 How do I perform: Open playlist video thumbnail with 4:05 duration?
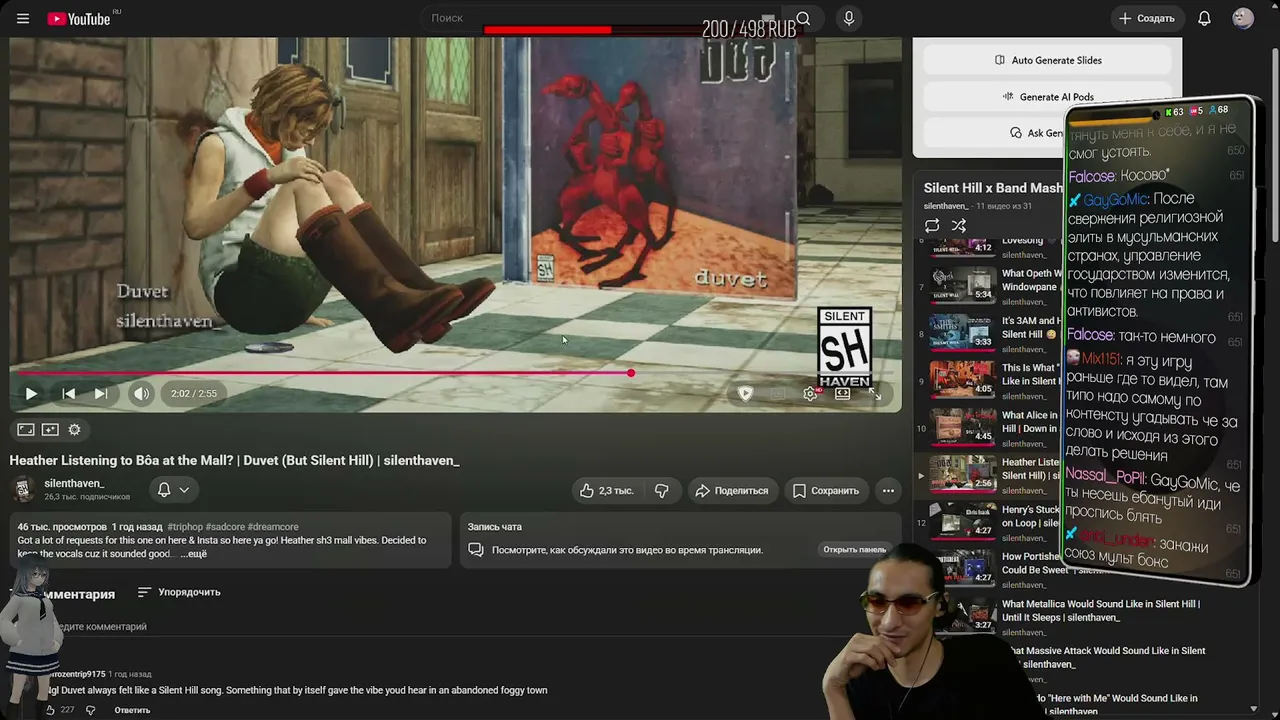[x=962, y=380]
